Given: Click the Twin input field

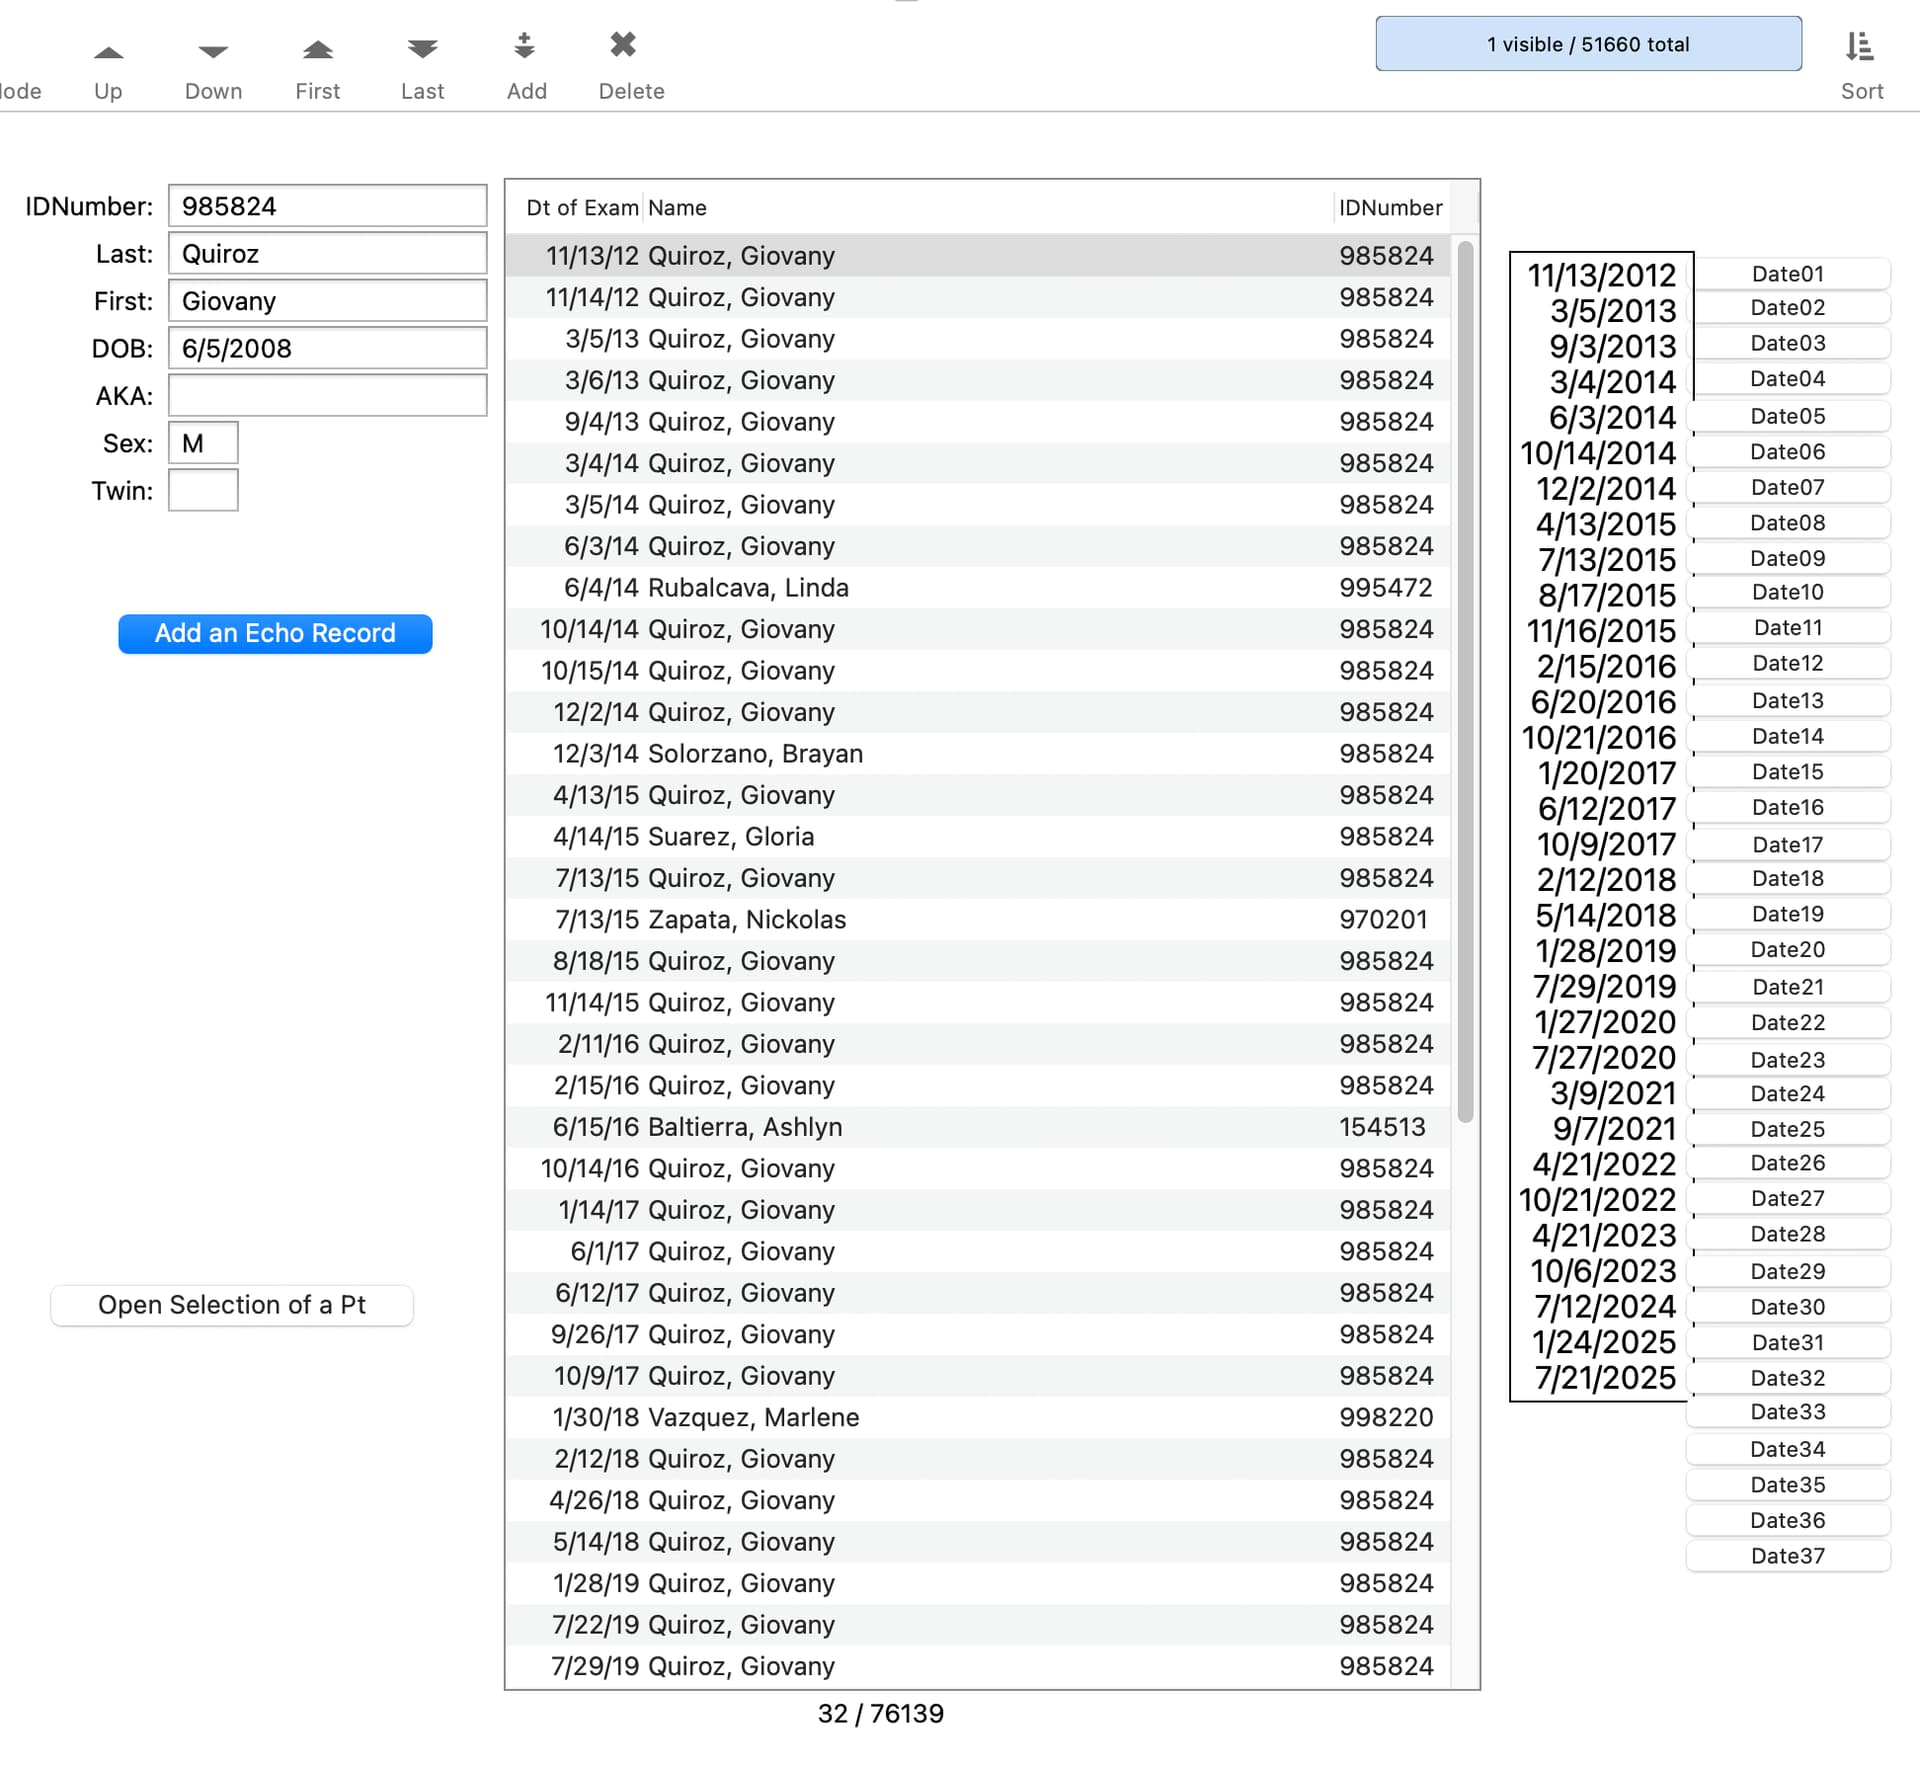Looking at the screenshot, I should click(x=203, y=491).
